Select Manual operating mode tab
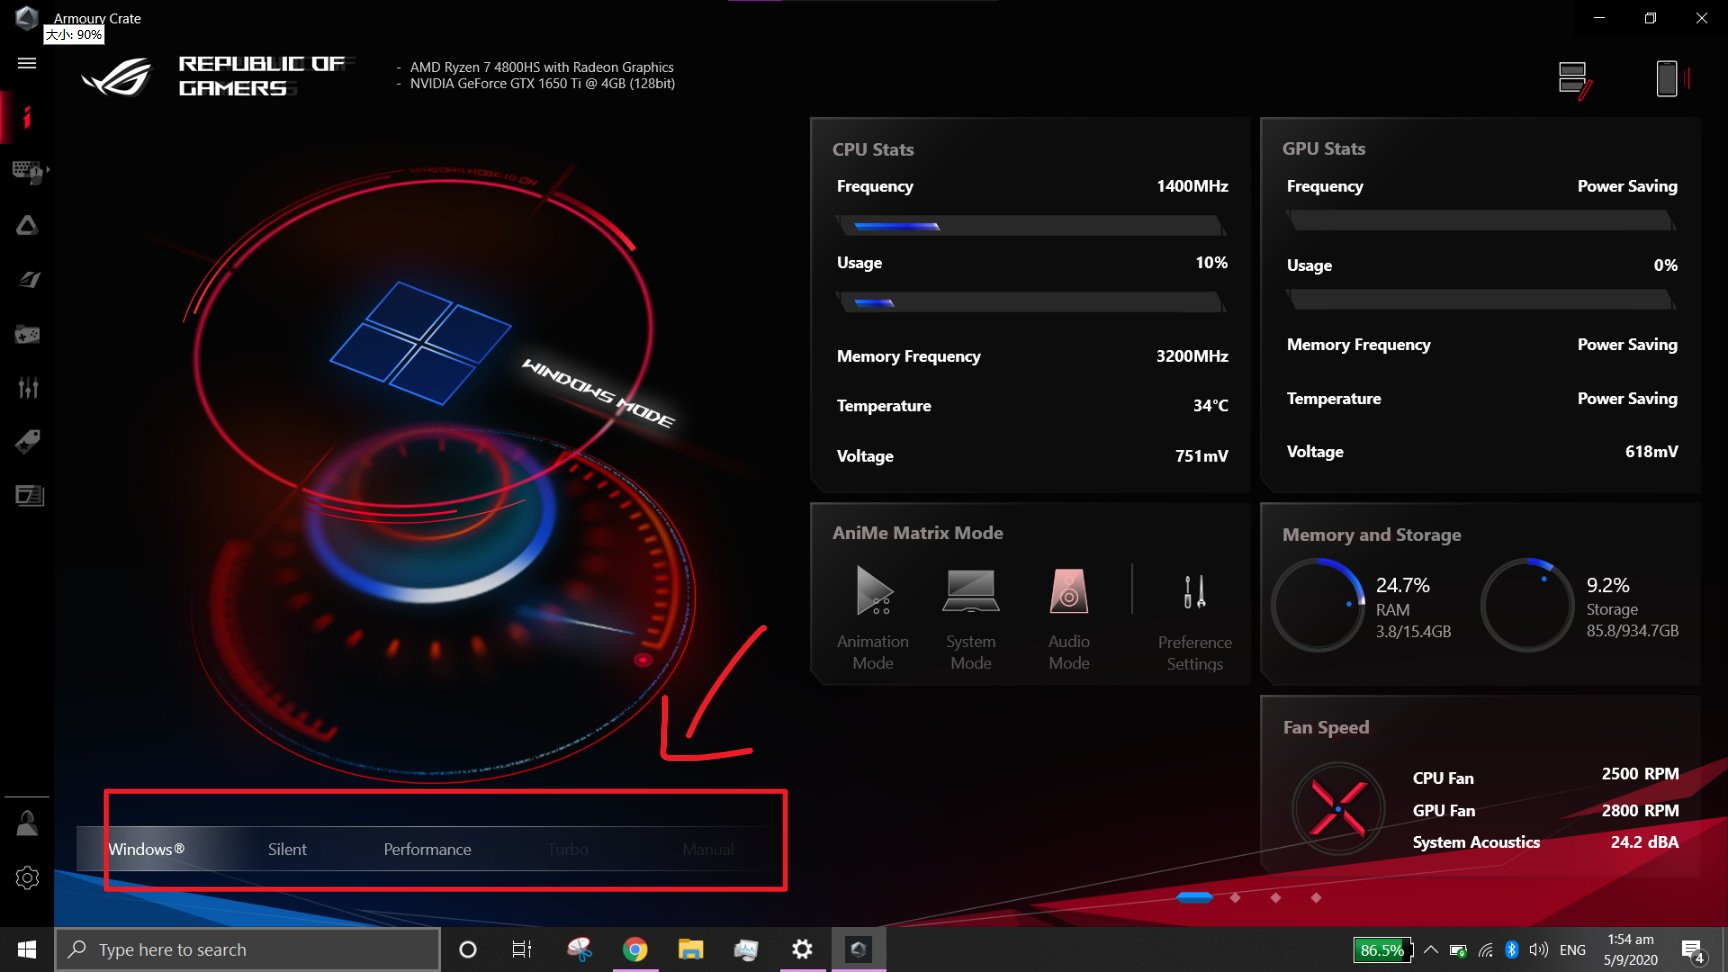1728x972 pixels. (708, 849)
